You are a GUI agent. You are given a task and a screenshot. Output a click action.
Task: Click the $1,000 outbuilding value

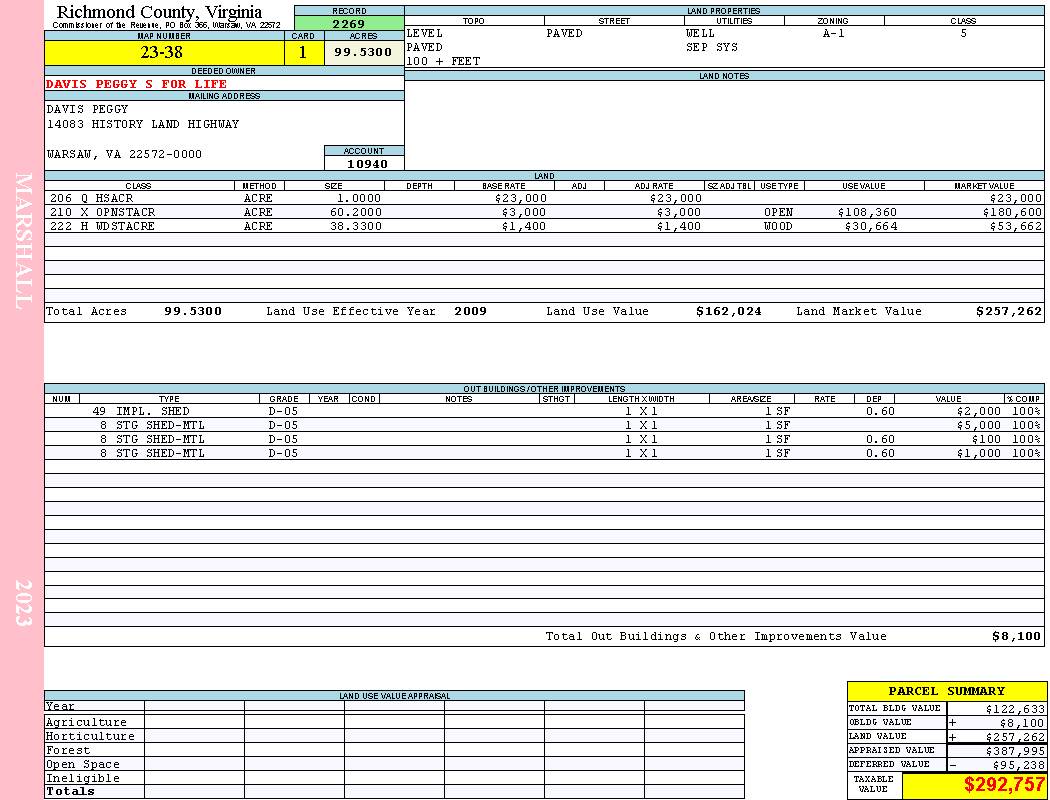click(978, 453)
